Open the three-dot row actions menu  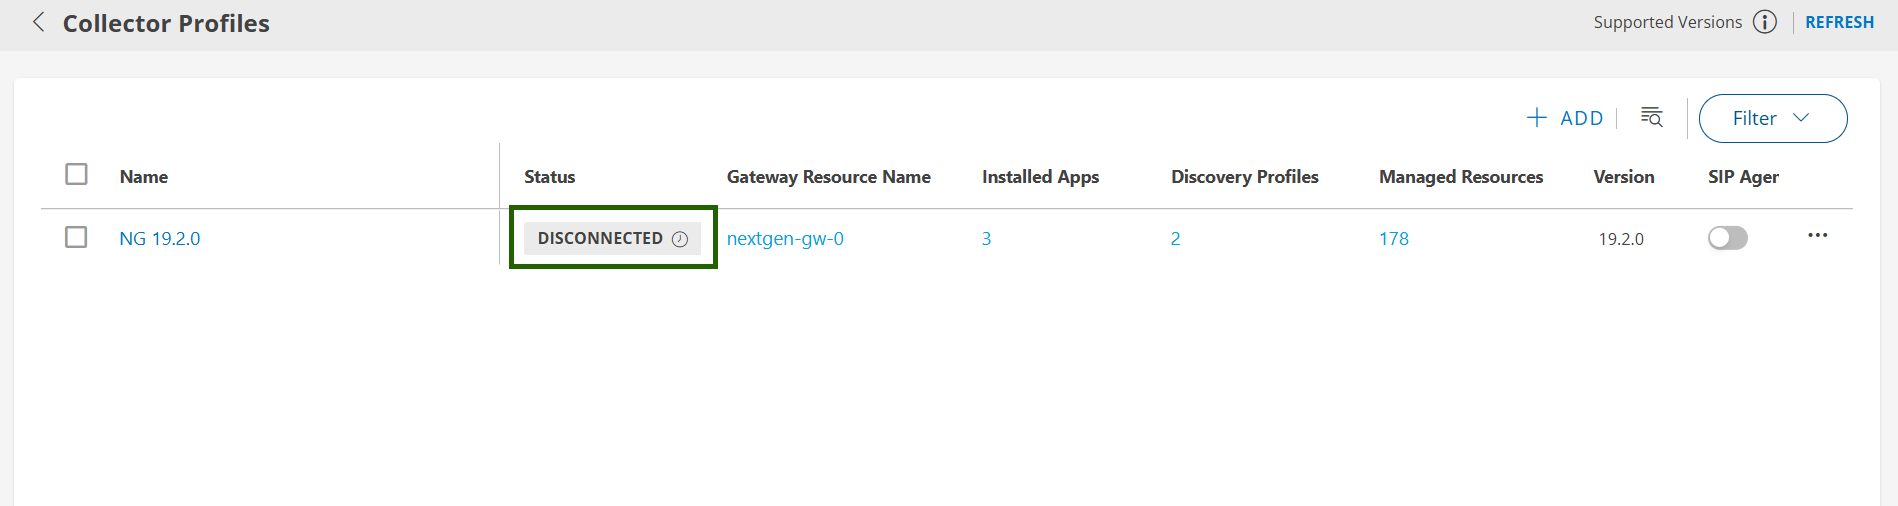(x=1817, y=236)
